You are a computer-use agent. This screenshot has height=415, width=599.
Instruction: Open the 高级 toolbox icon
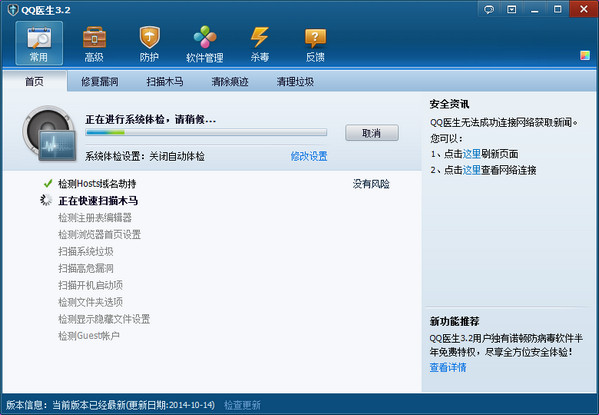(x=94, y=43)
